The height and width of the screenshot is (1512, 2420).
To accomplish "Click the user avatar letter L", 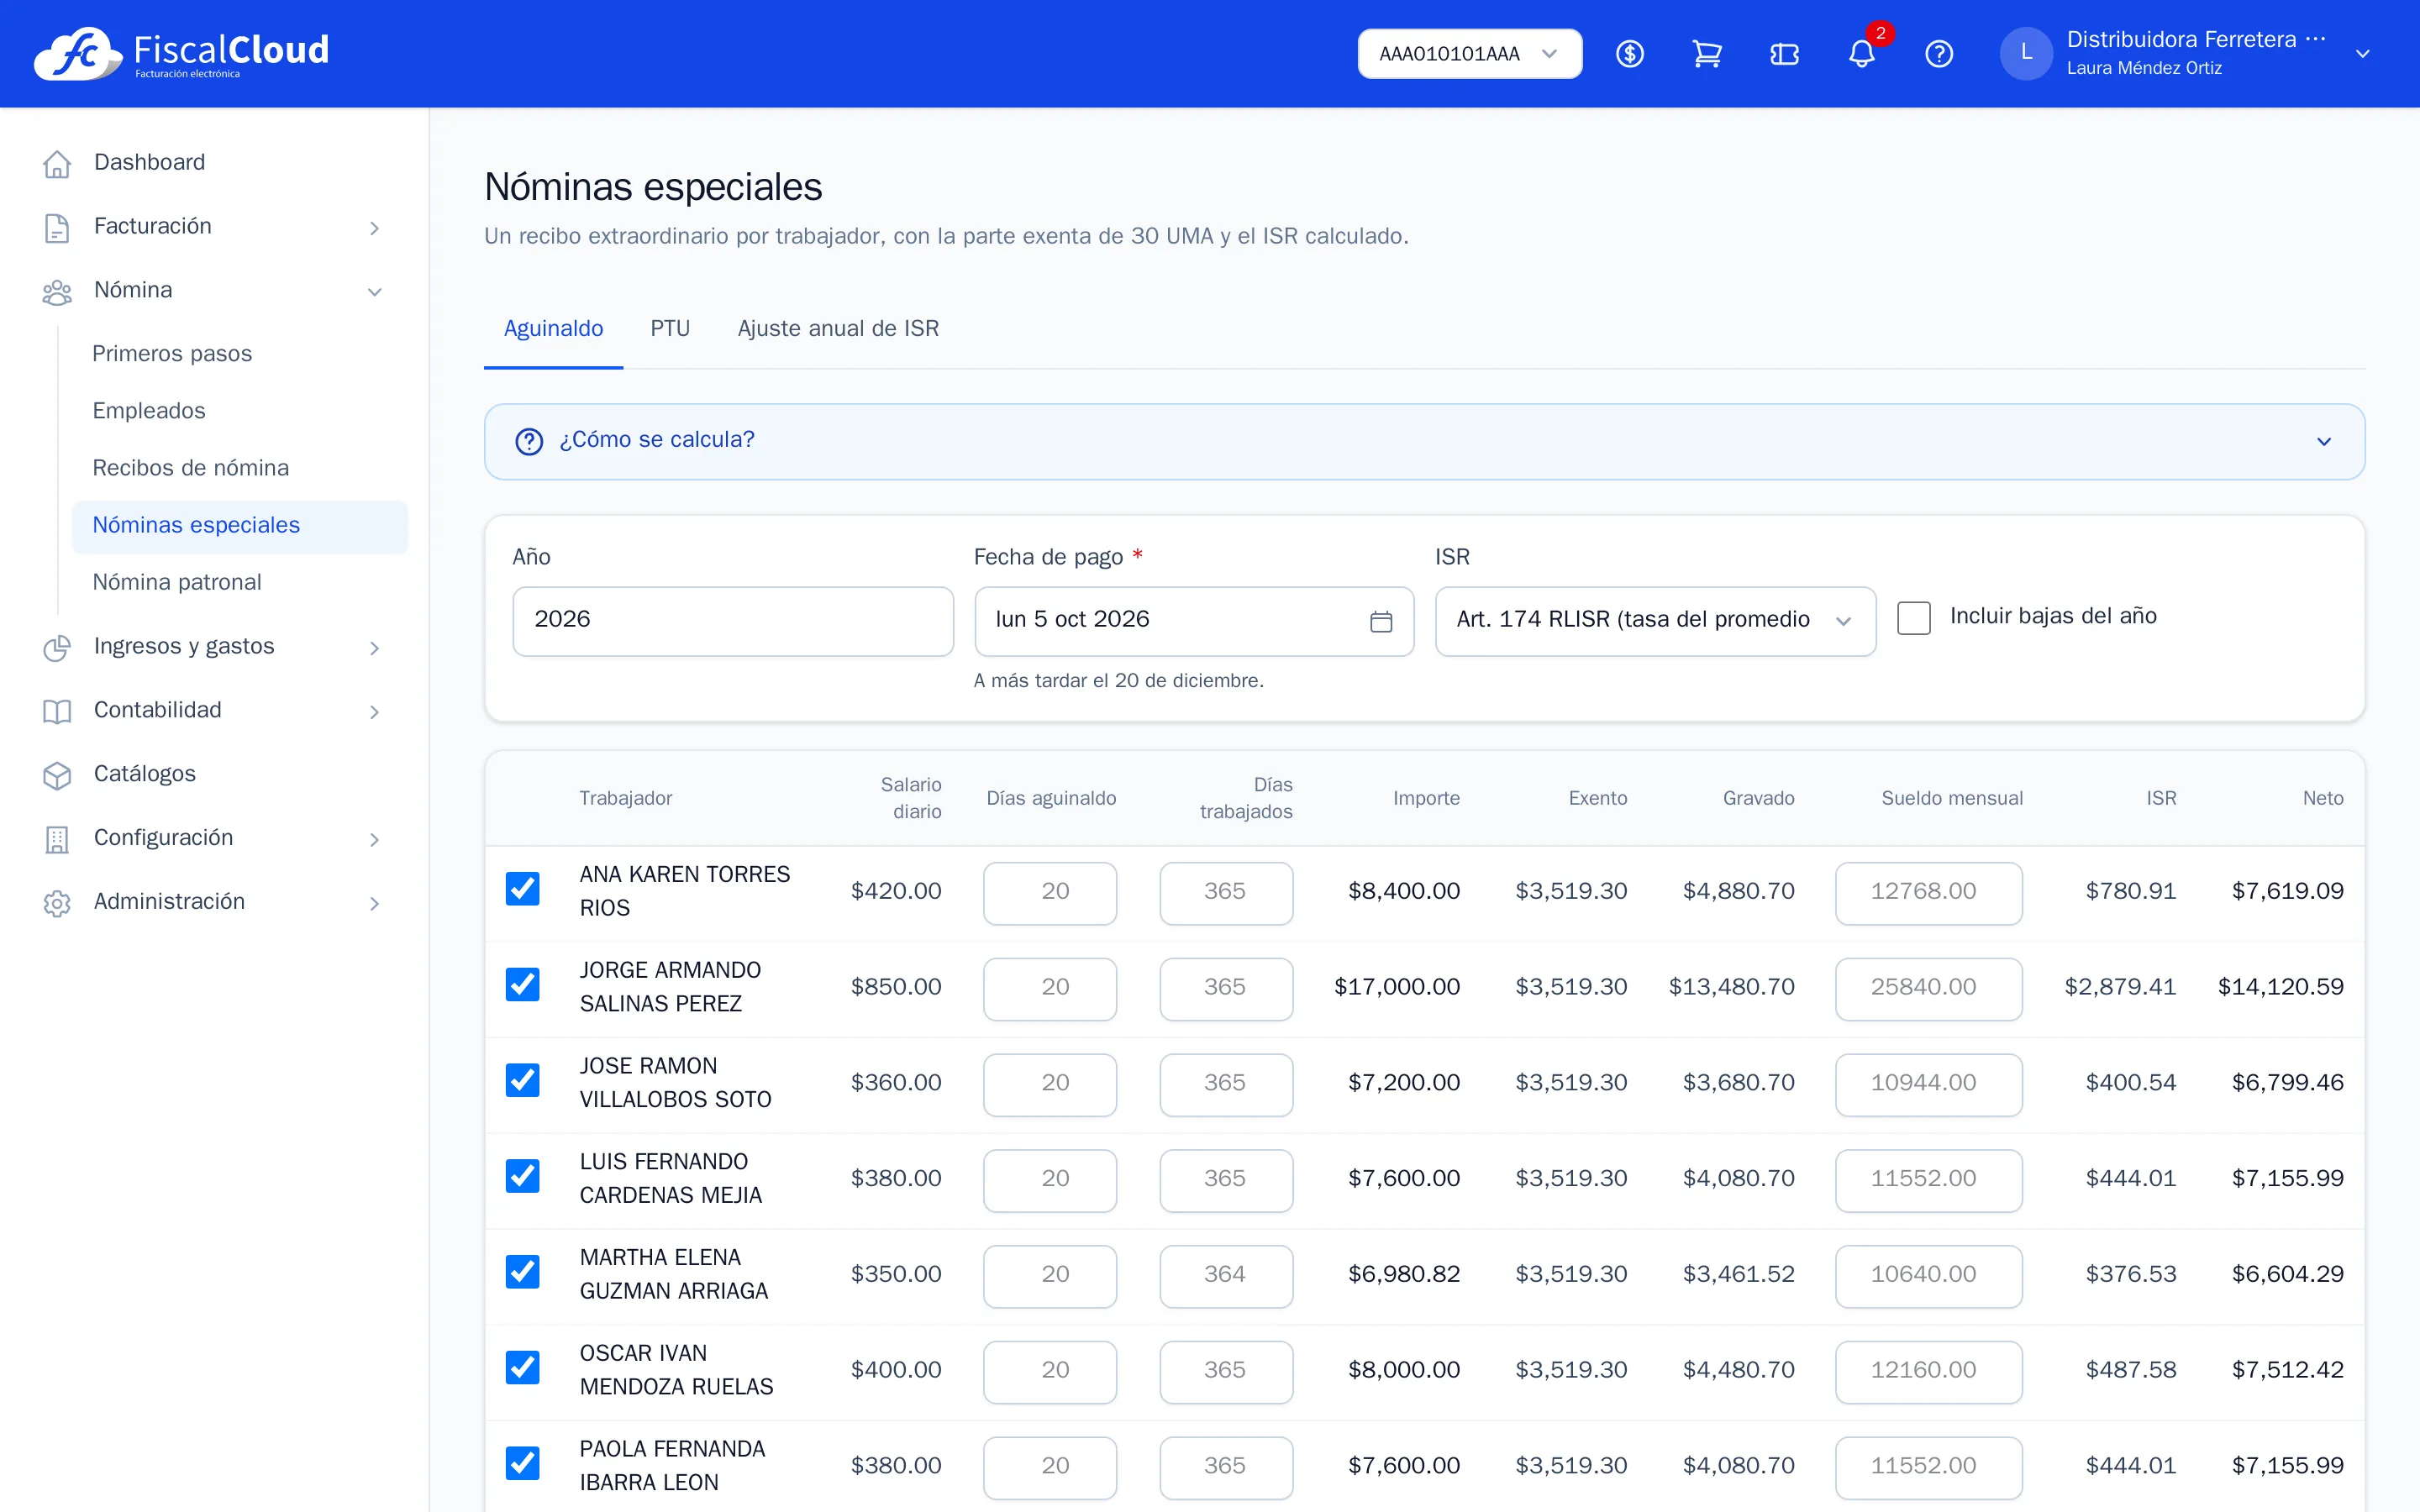I will click(2026, 53).
